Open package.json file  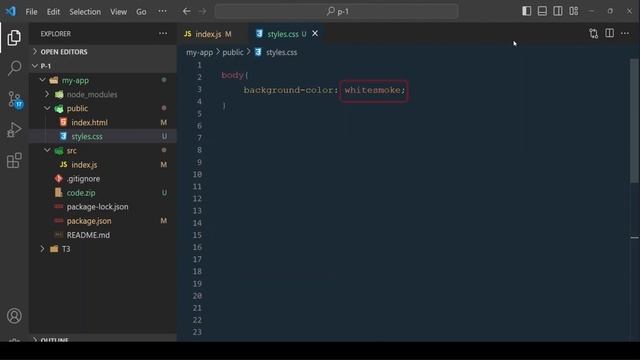(103, 221)
